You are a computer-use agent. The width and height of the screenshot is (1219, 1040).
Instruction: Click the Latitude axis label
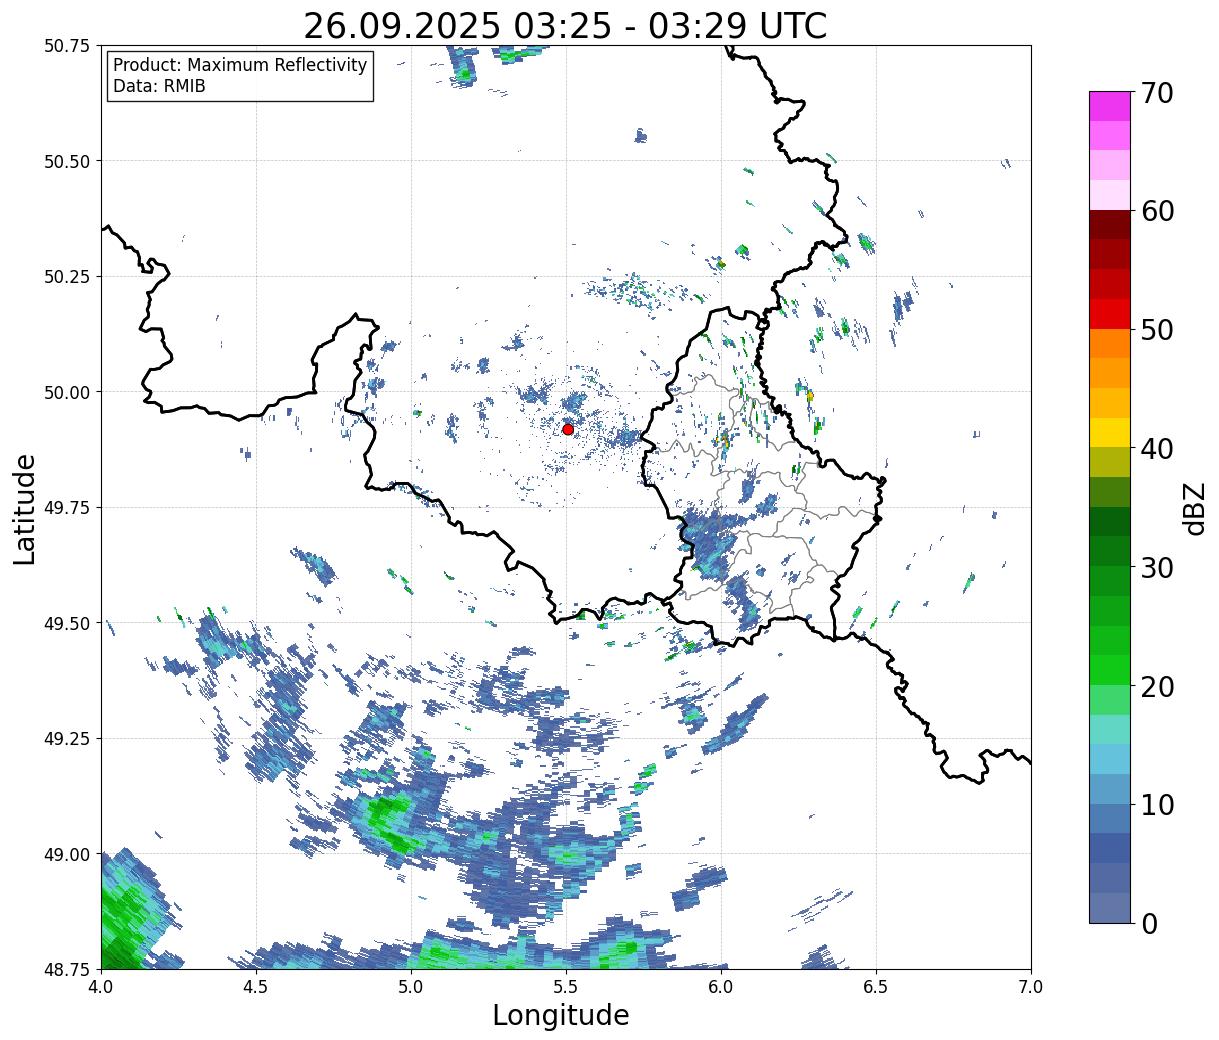coord(25,508)
